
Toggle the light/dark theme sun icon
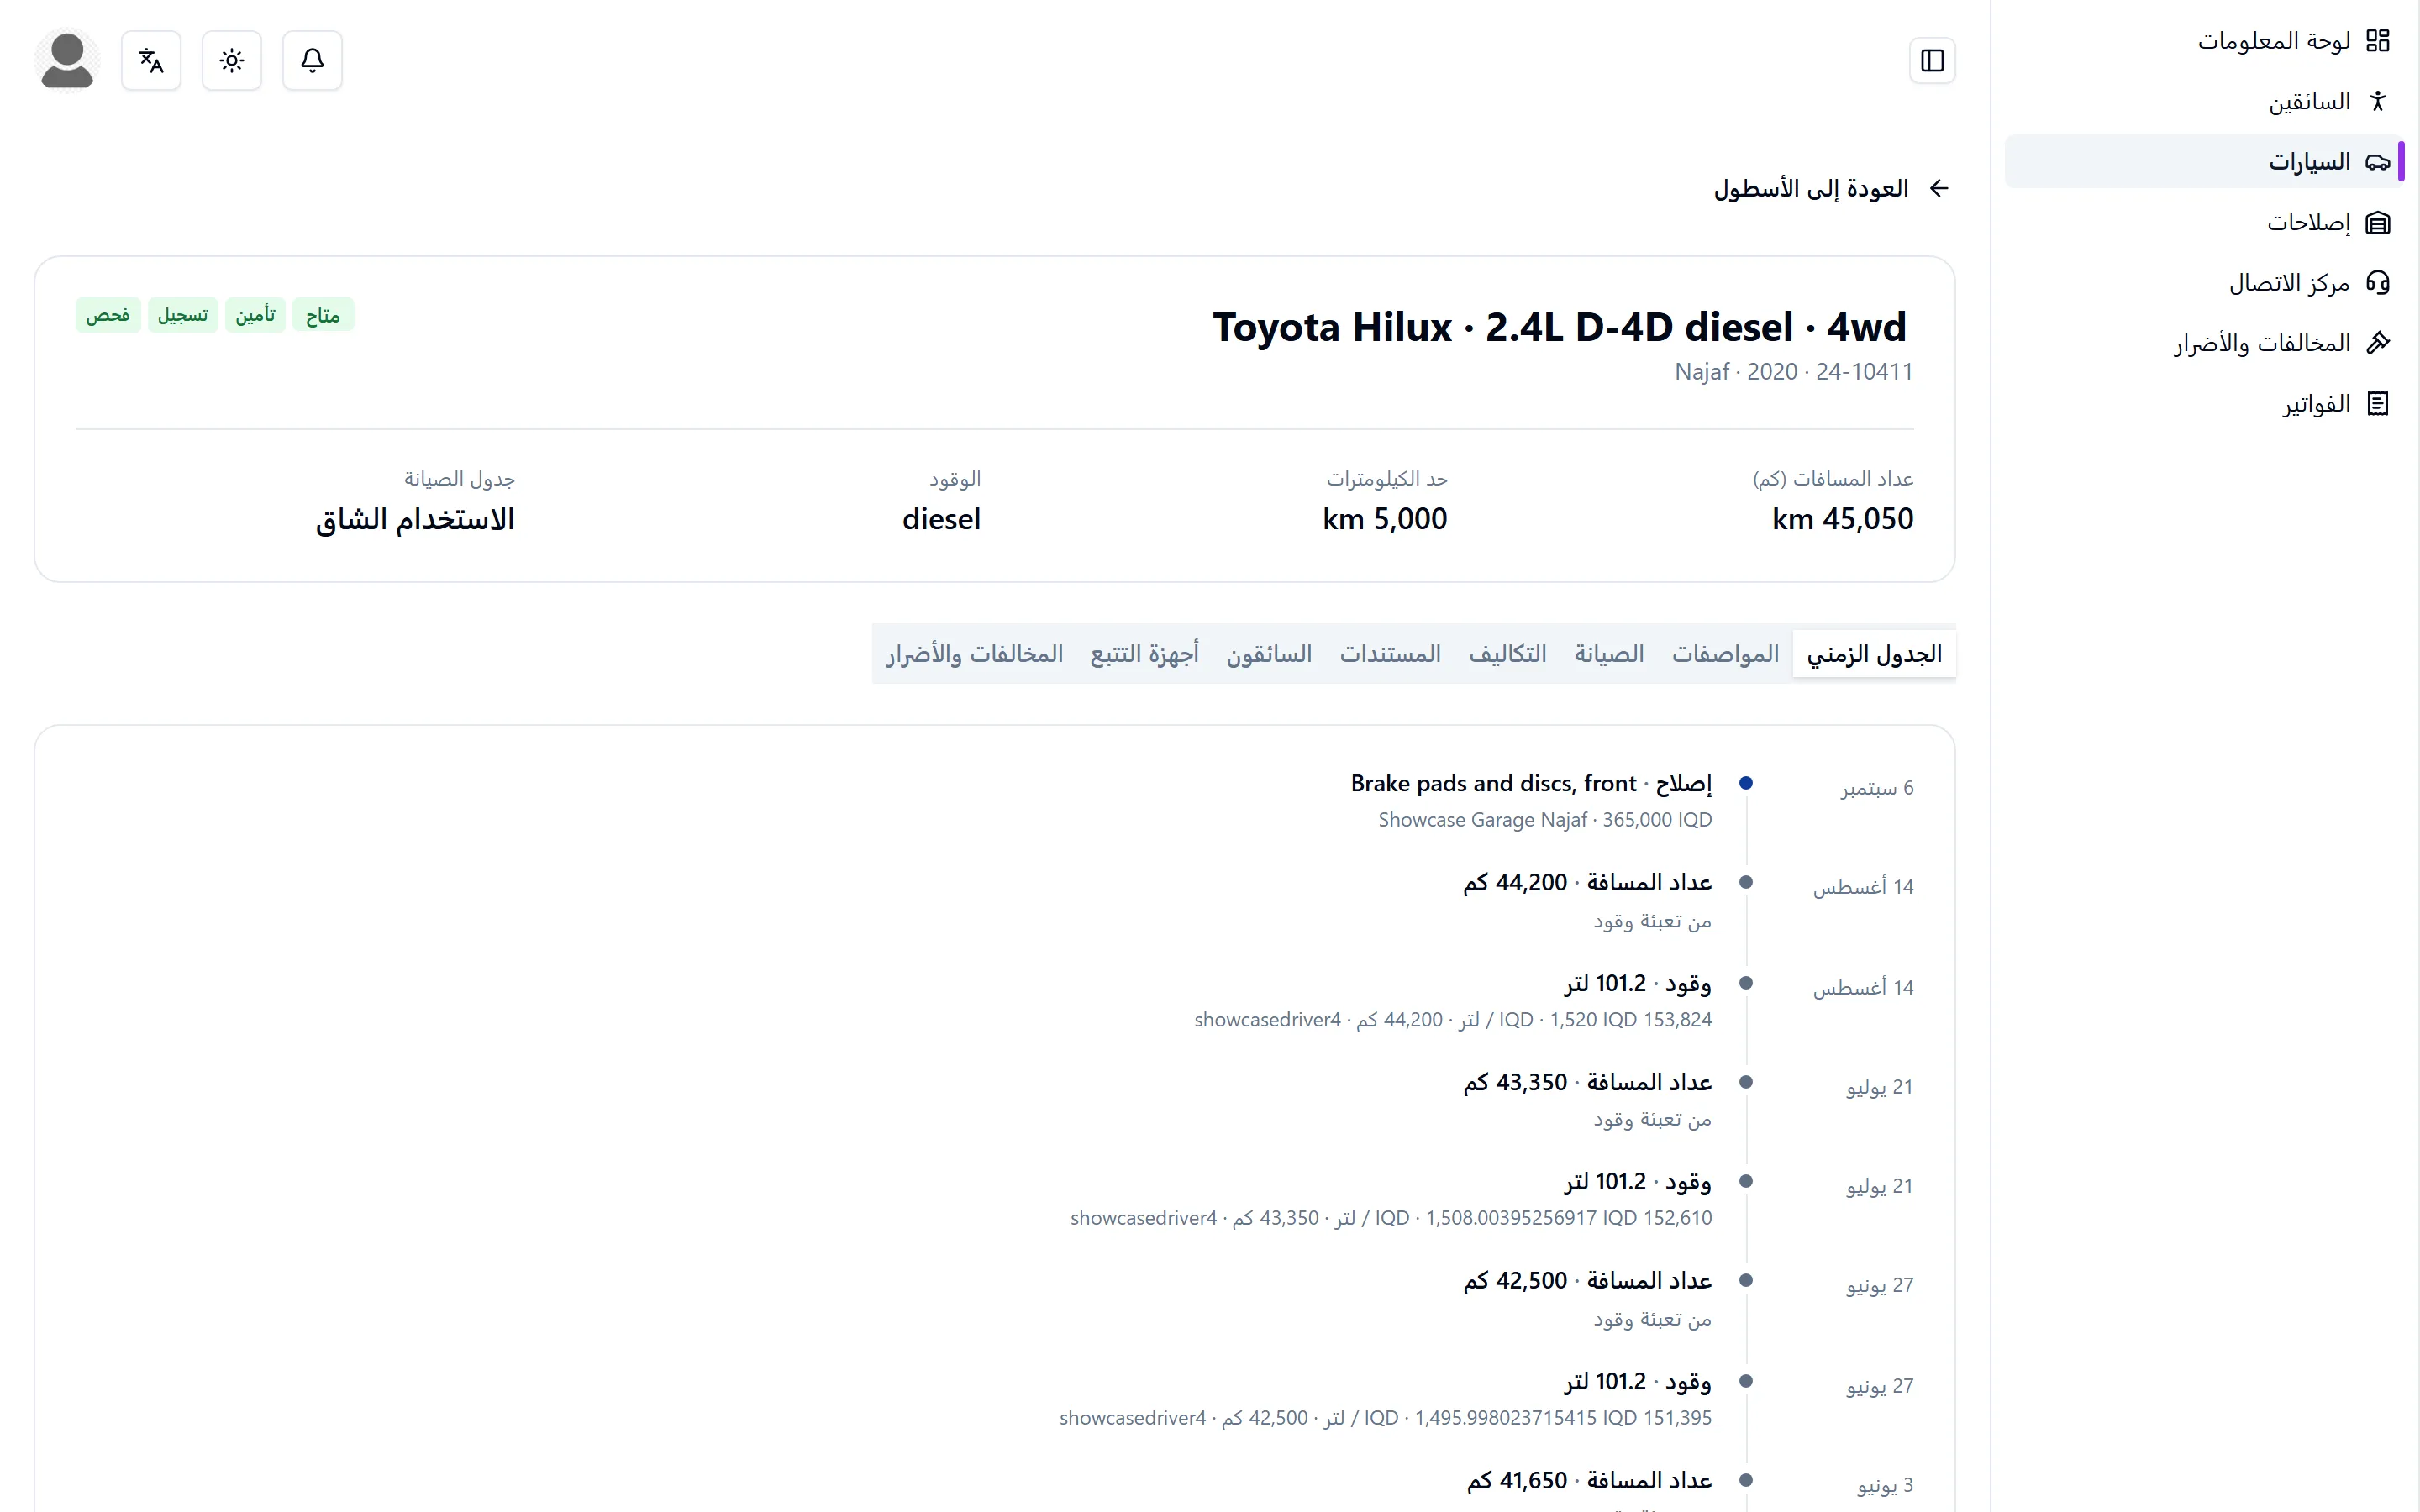pos(232,61)
